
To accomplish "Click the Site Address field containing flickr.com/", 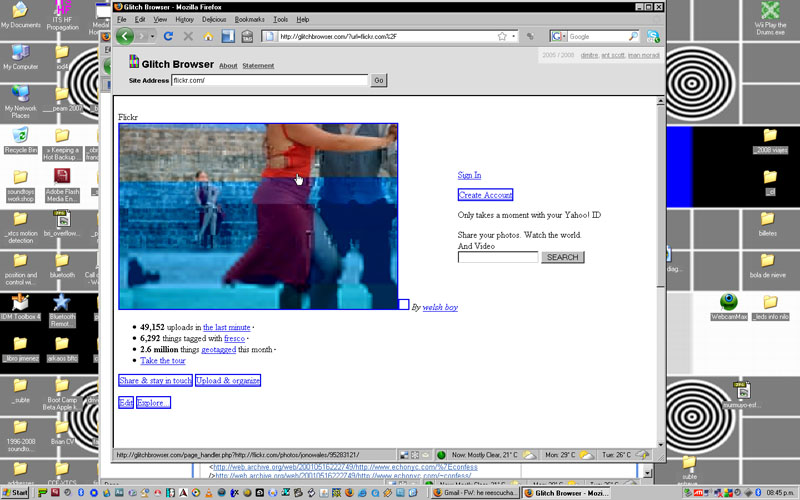I will point(269,80).
